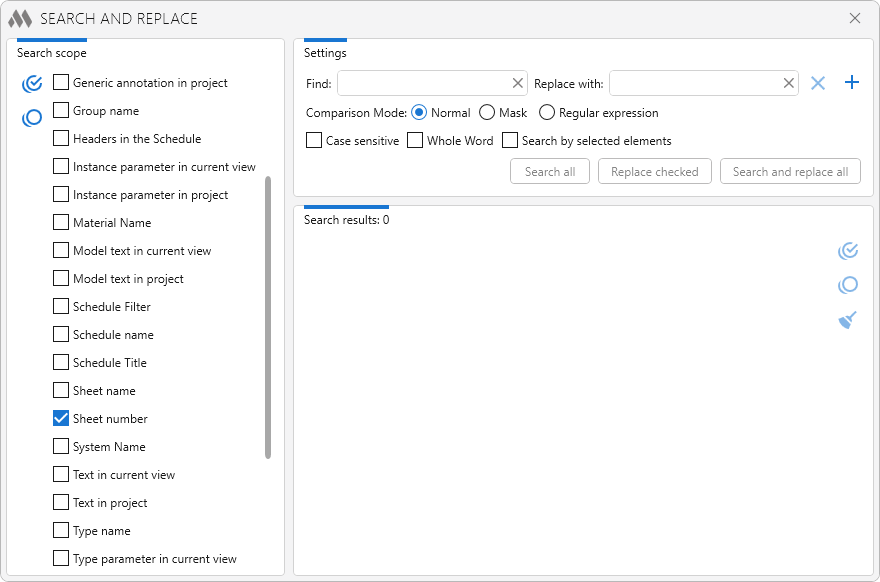Viewport: 880px width, 582px height.
Task: Click uncheck-all icon in Search scope panel
Action: 32,118
